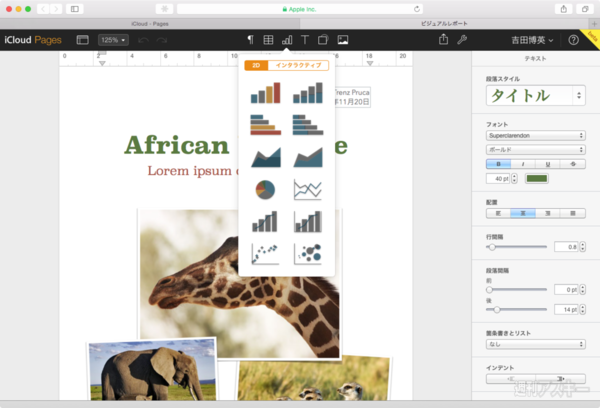Open a new Safari tab
The width and height of the screenshot is (600, 408).
tap(594, 24)
